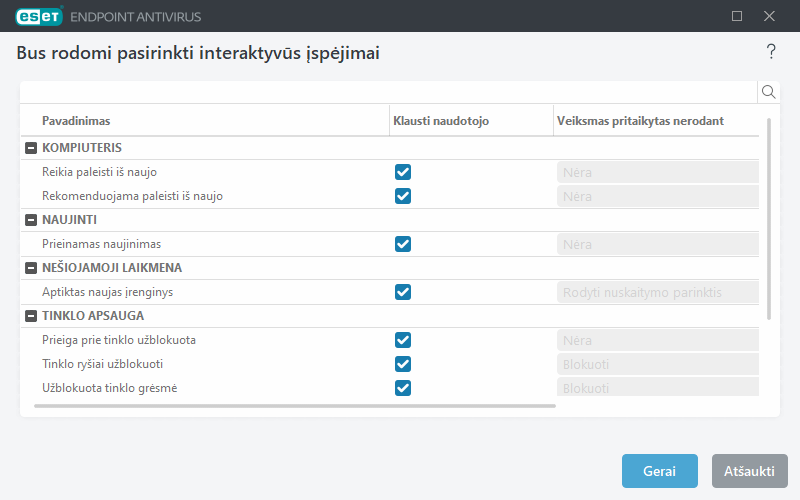Click the search input field
Screen dimensions: 800x500
(389, 92)
